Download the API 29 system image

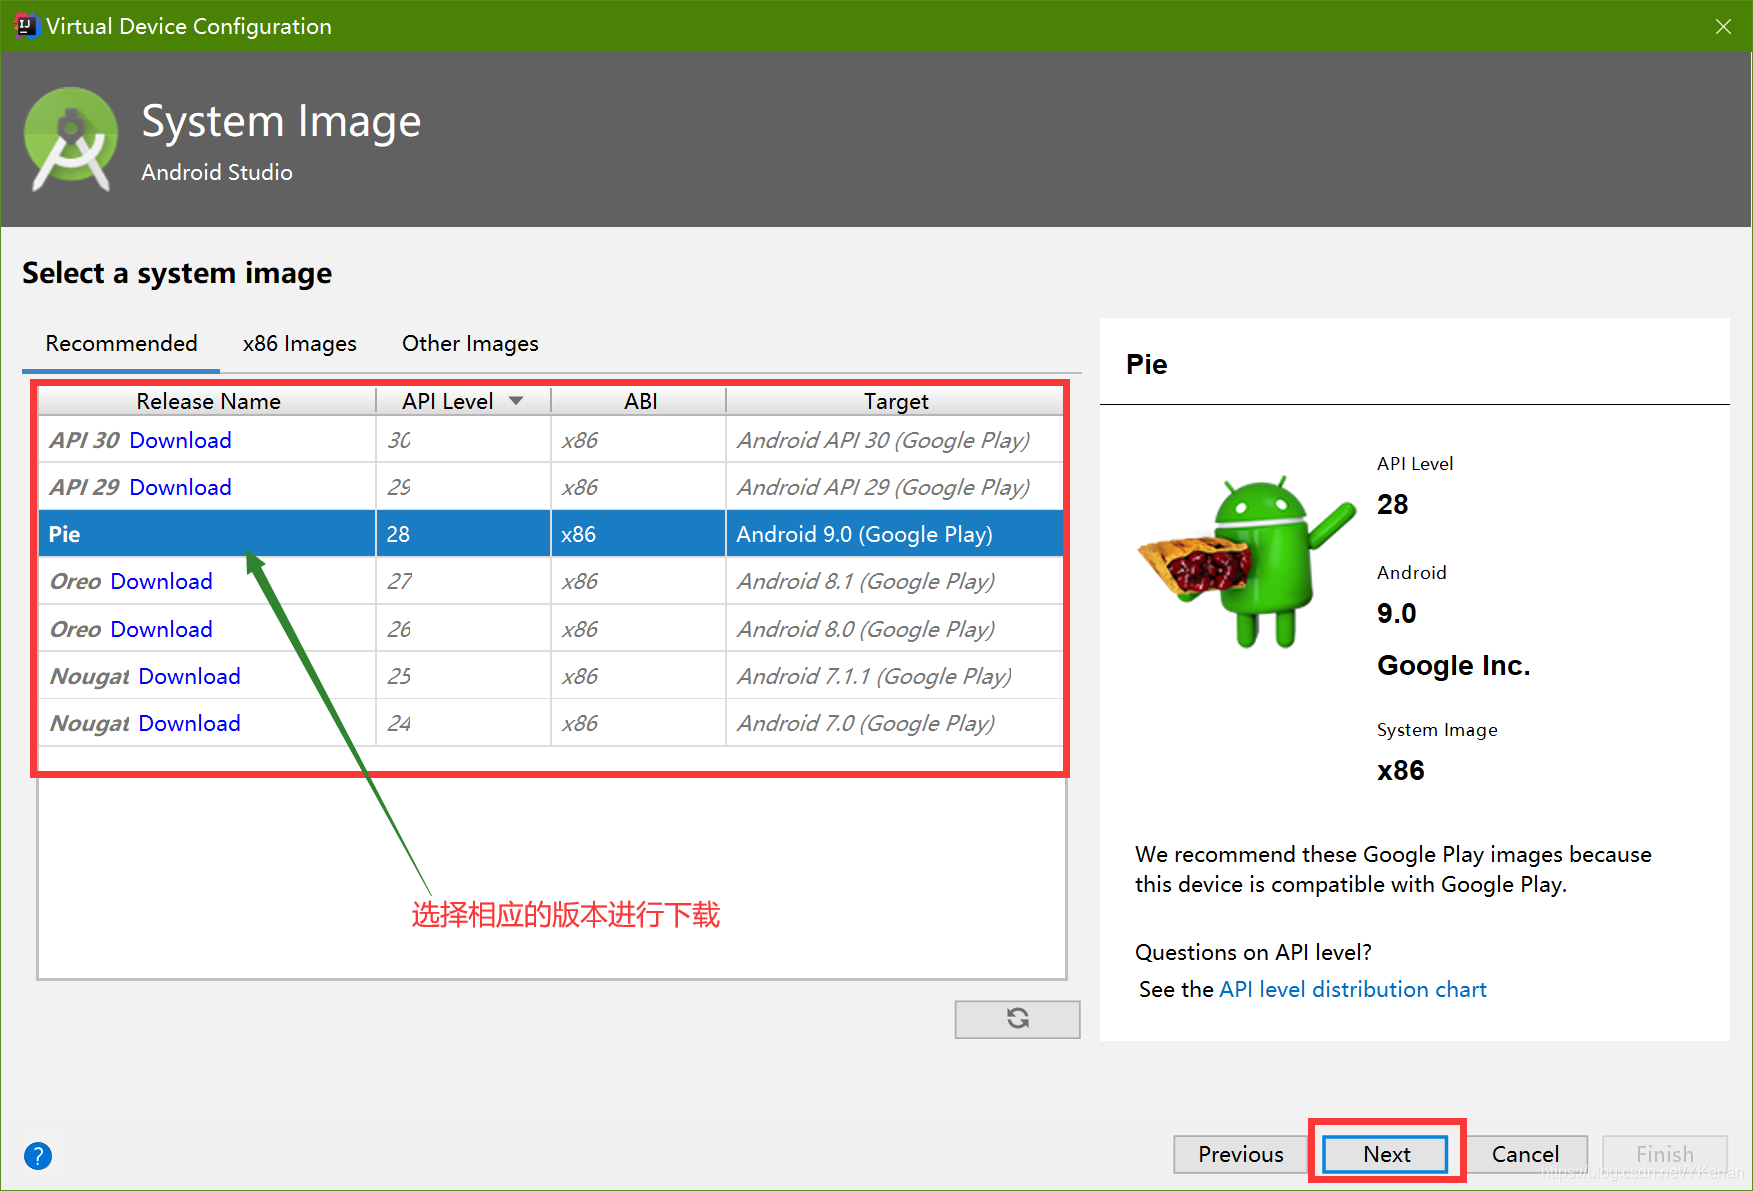180,487
